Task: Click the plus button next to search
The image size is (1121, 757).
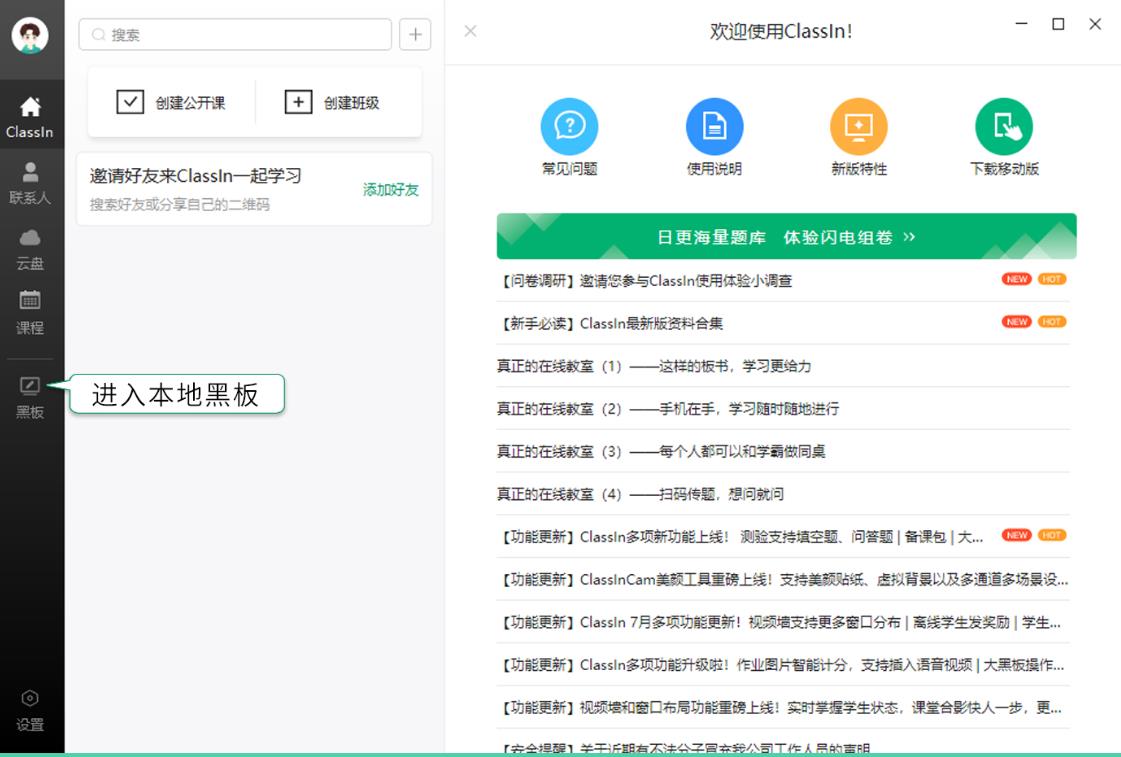Action: 415,34
